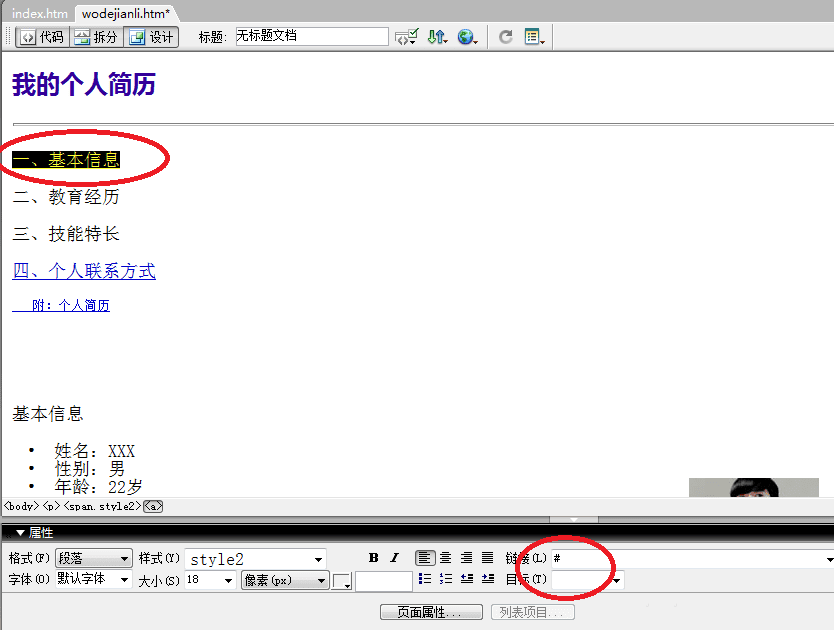Apply ordered list icon
834x630 pixels.
pyautogui.click(x=446, y=578)
